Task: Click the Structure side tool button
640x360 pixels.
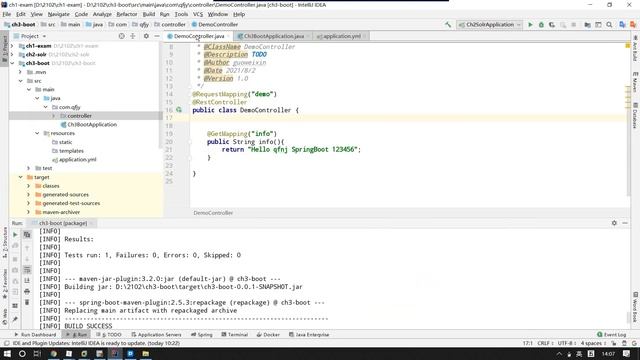Action: click(x=5, y=242)
